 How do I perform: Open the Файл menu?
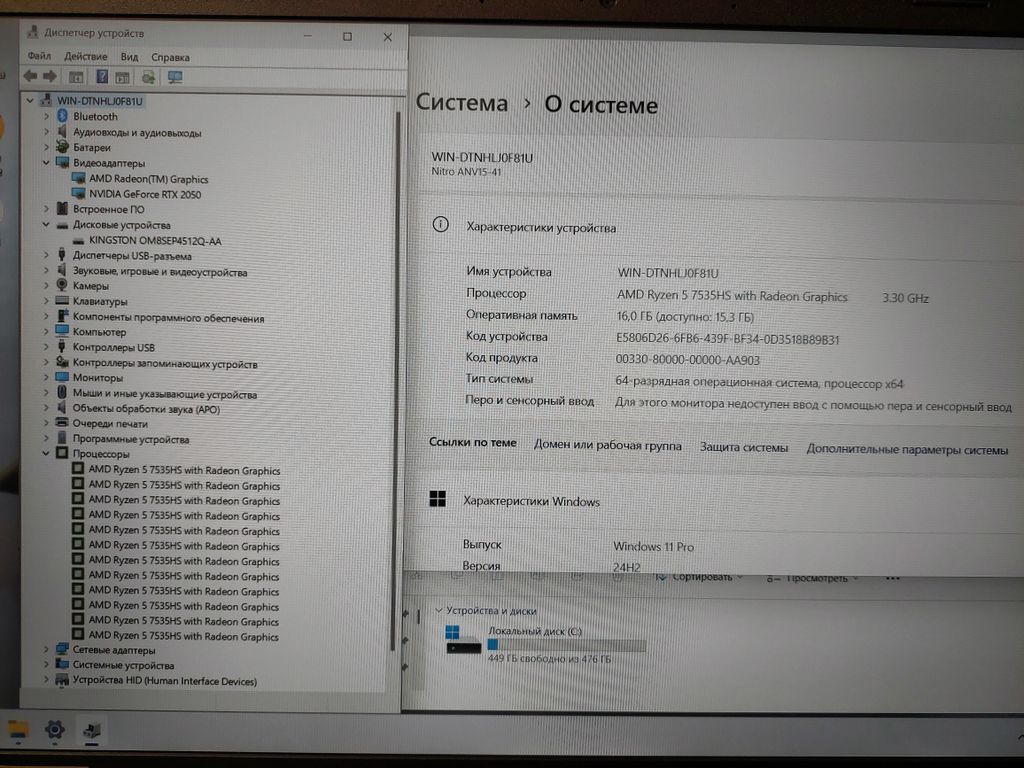coord(39,57)
